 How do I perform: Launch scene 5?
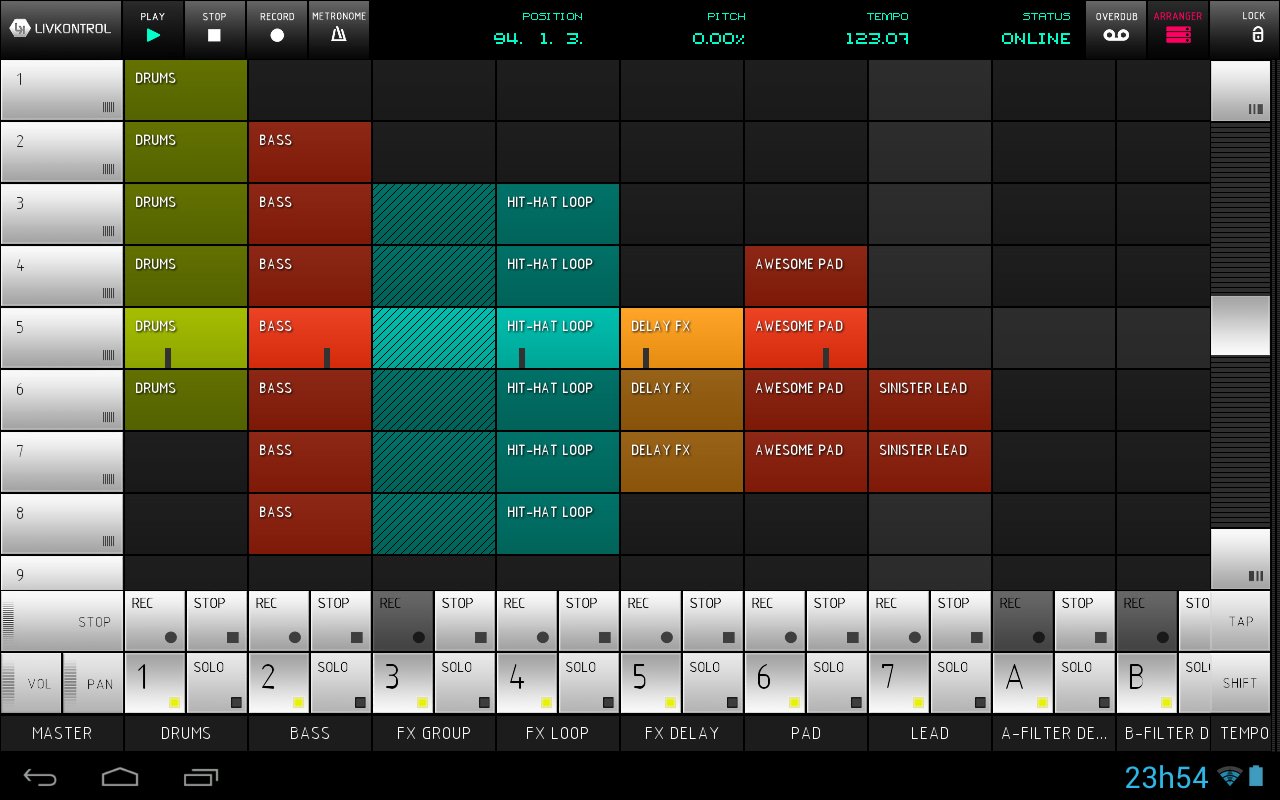pos(61,338)
